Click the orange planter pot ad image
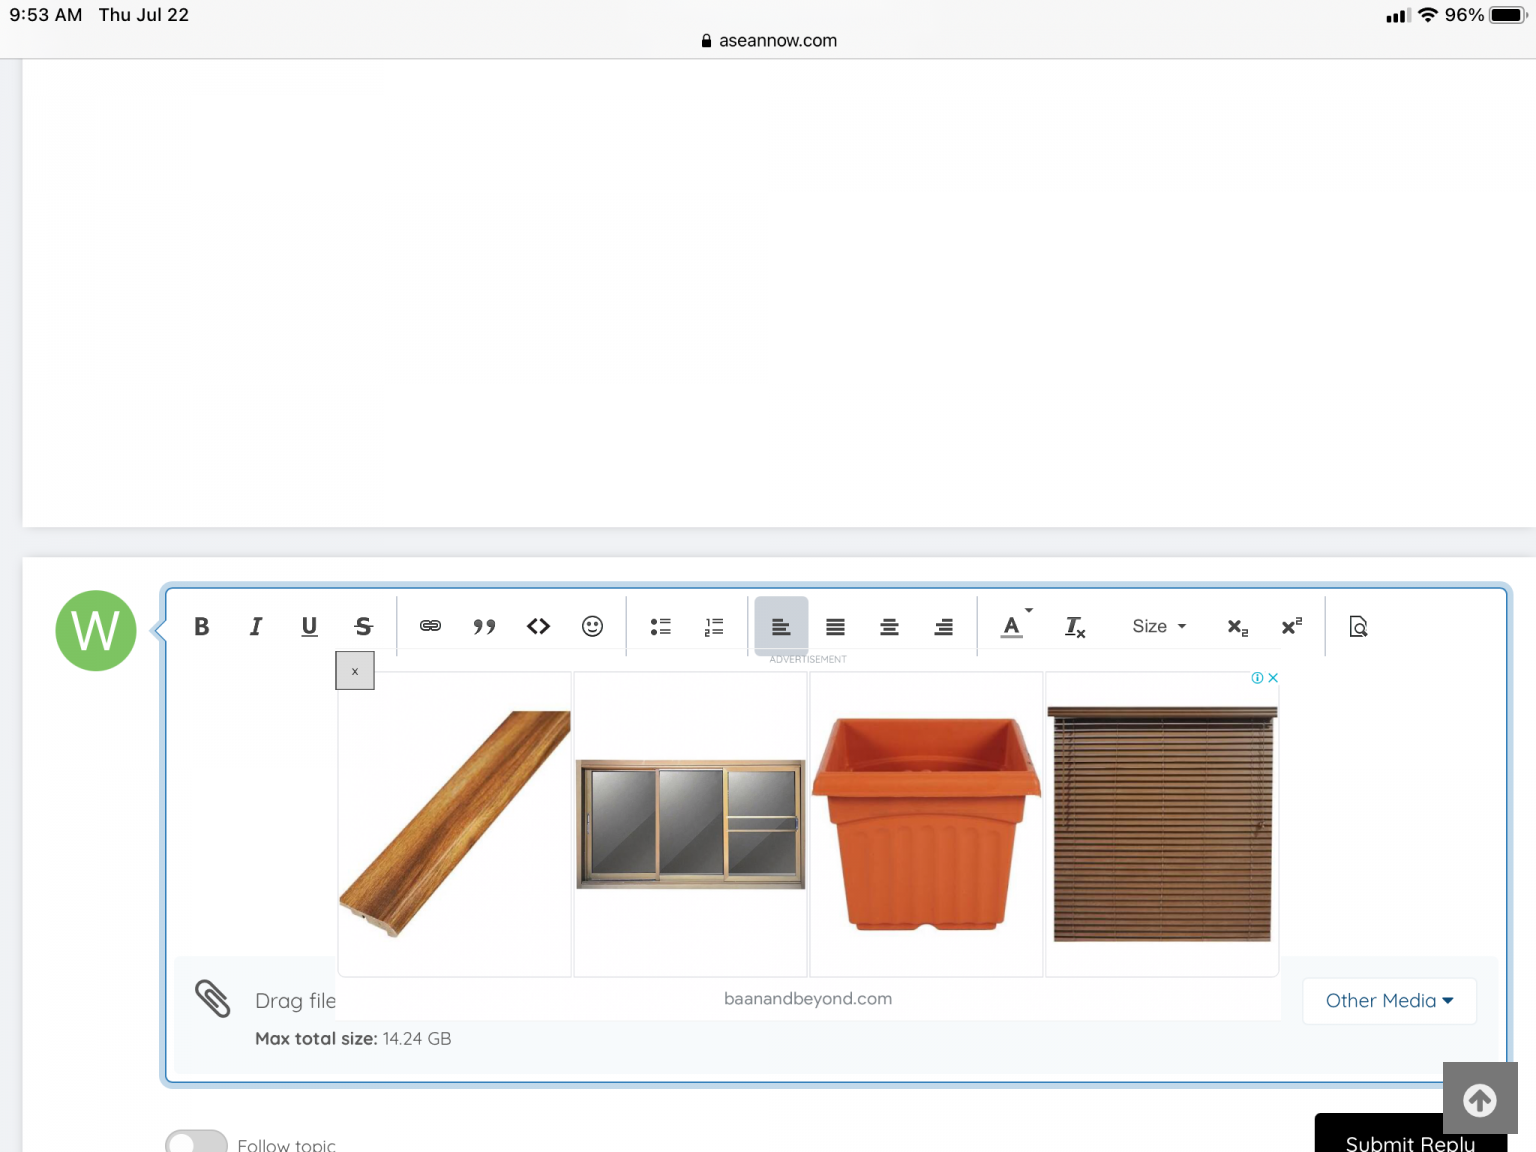The width and height of the screenshot is (1536, 1152). pos(926,823)
